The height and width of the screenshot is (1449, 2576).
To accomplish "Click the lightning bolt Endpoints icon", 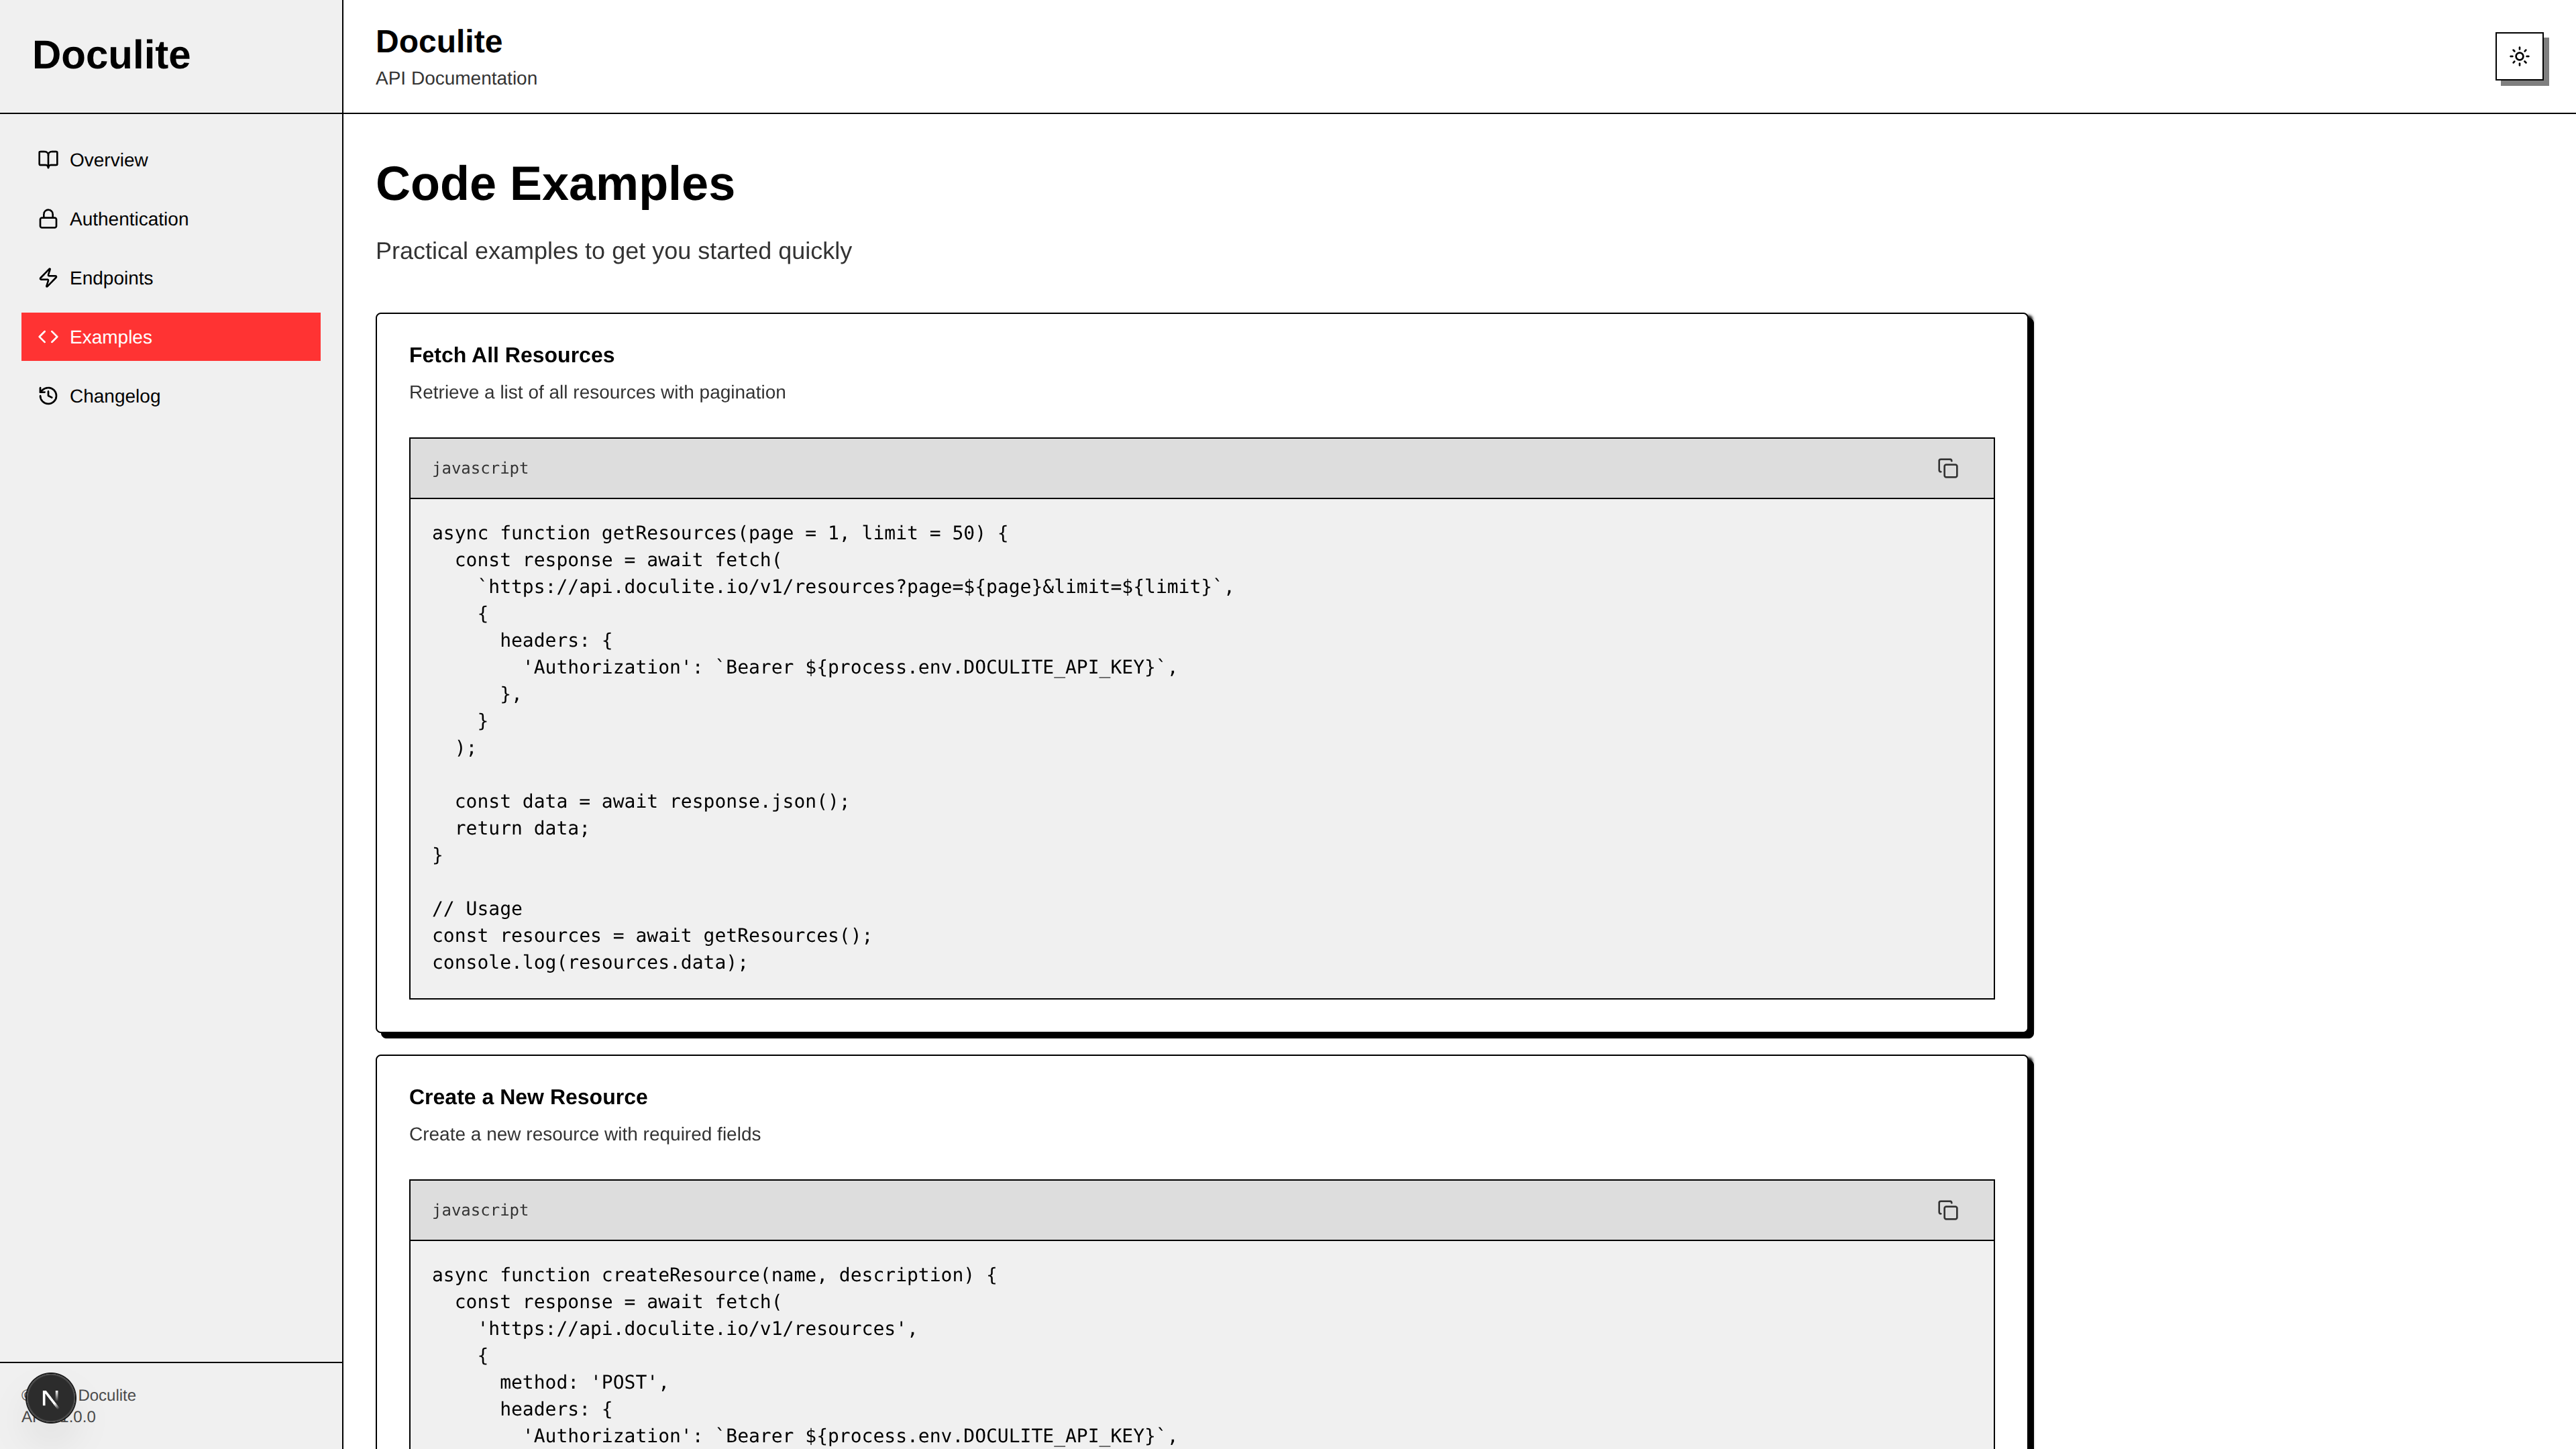I will pos(48,278).
